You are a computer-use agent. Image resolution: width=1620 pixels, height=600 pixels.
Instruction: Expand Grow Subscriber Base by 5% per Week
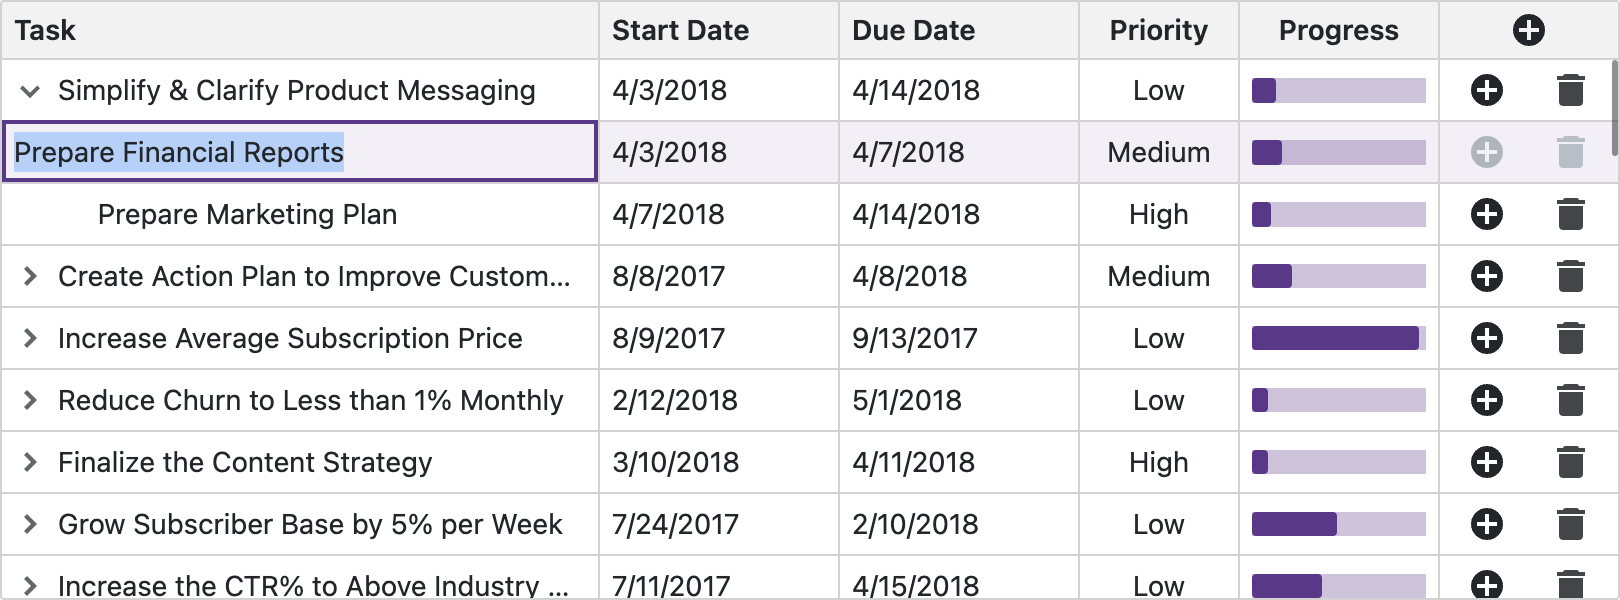[x=30, y=524]
